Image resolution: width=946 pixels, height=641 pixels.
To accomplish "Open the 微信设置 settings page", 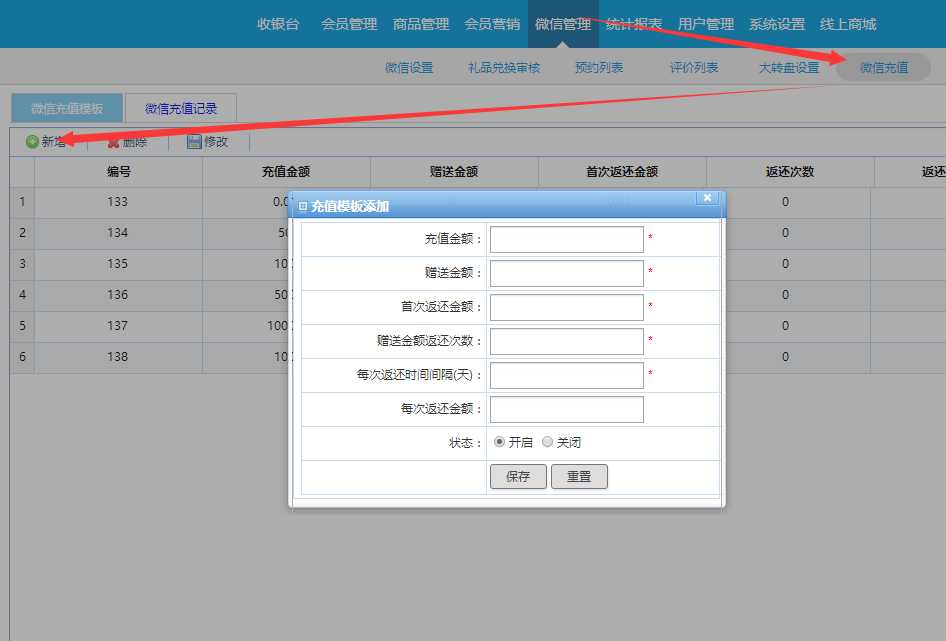I will (408, 67).
